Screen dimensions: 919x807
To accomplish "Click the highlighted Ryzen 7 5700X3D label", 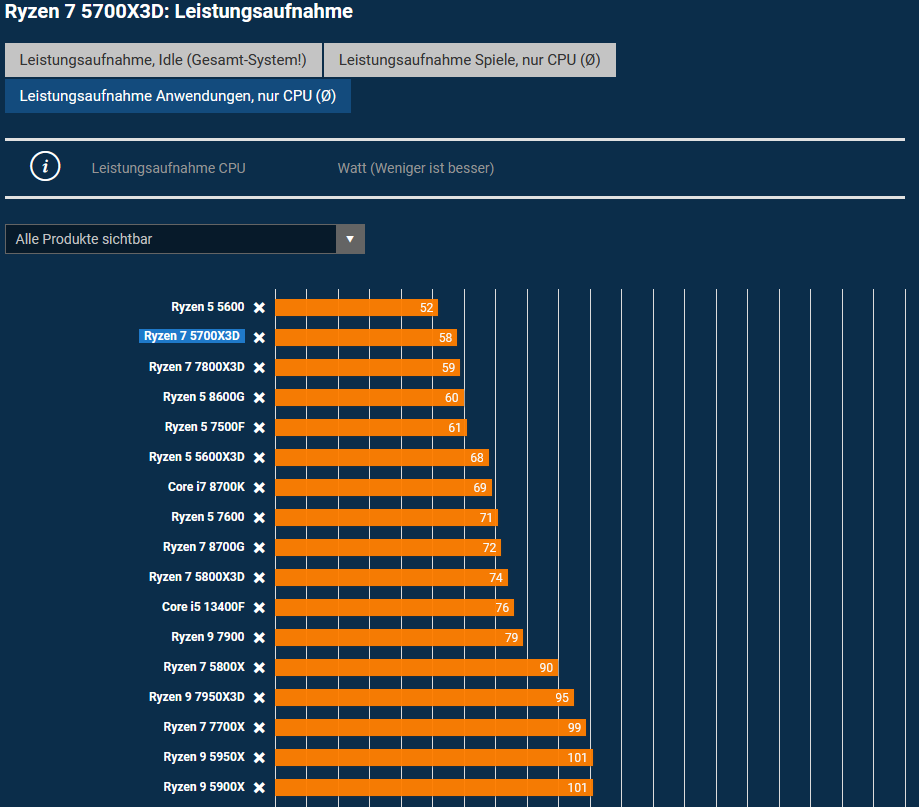I will pos(192,336).
